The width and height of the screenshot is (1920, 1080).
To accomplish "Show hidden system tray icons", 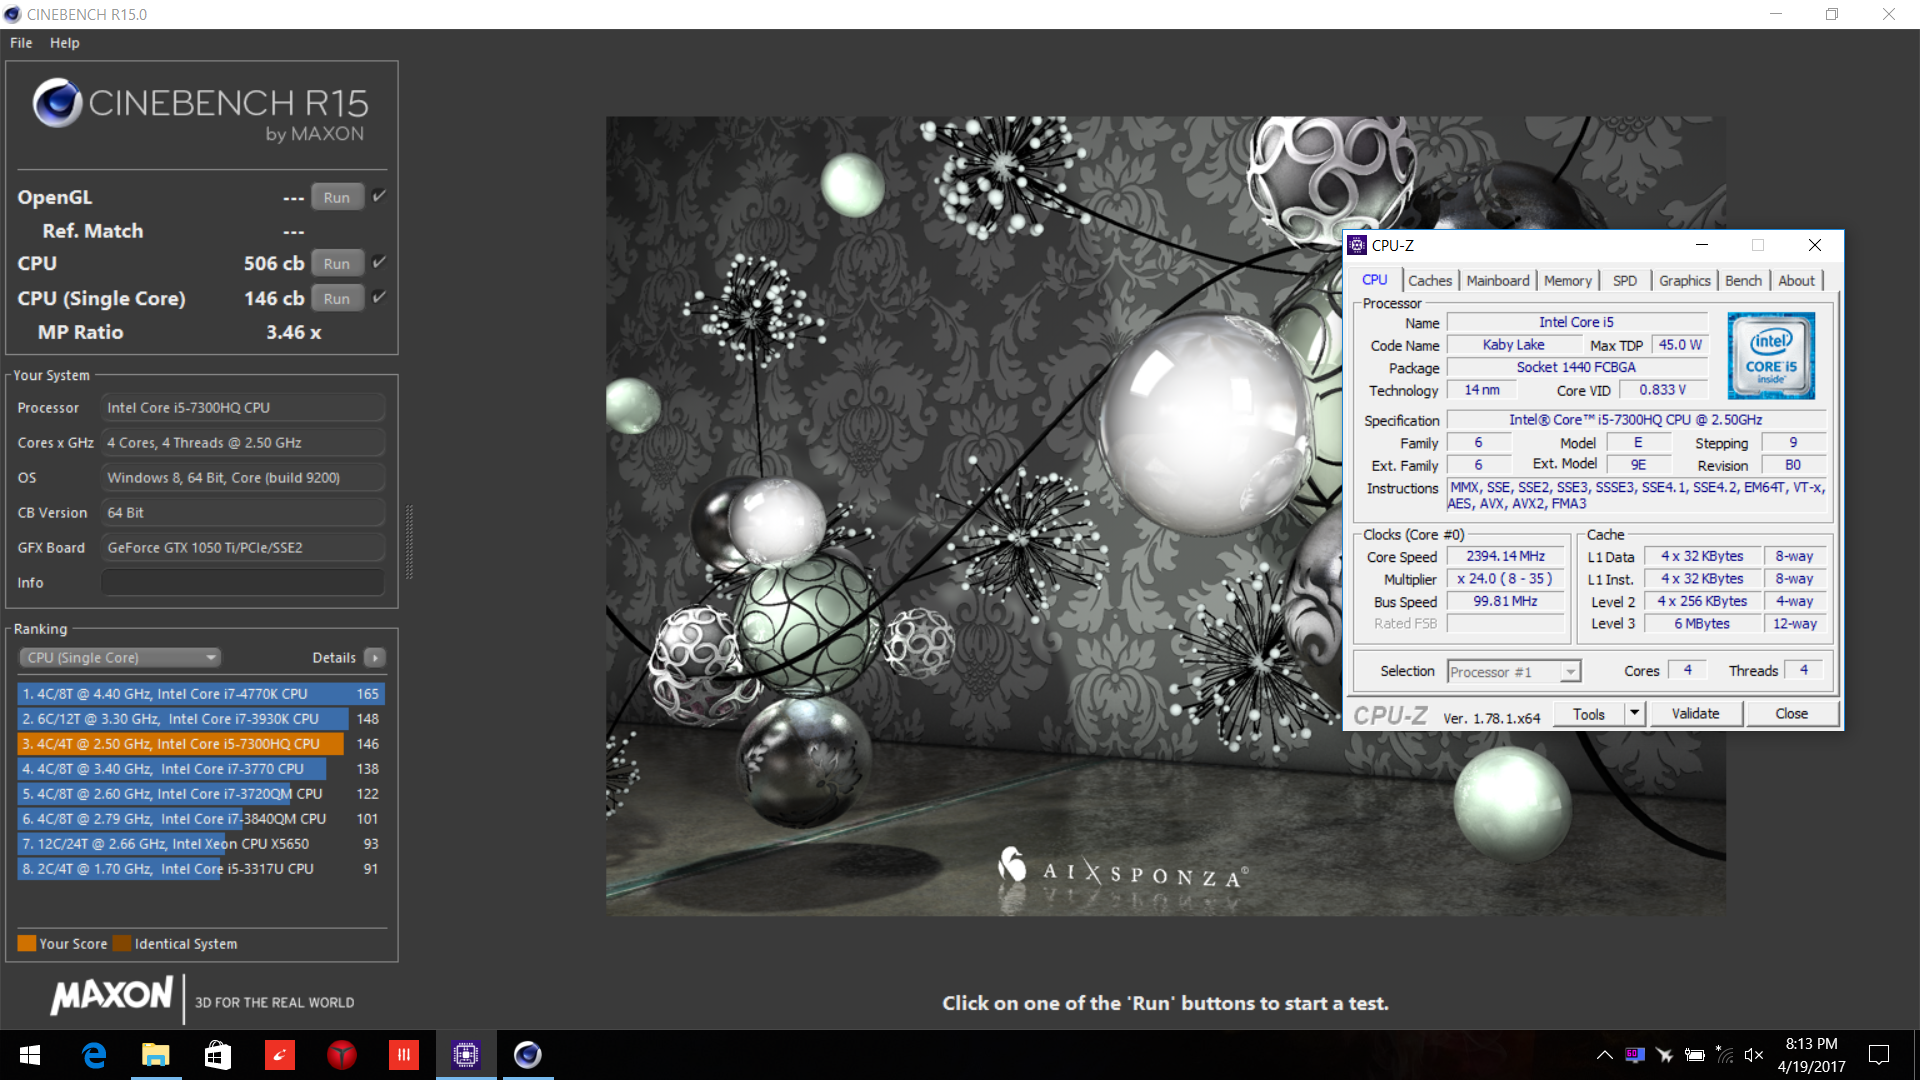I will pos(1604,1055).
